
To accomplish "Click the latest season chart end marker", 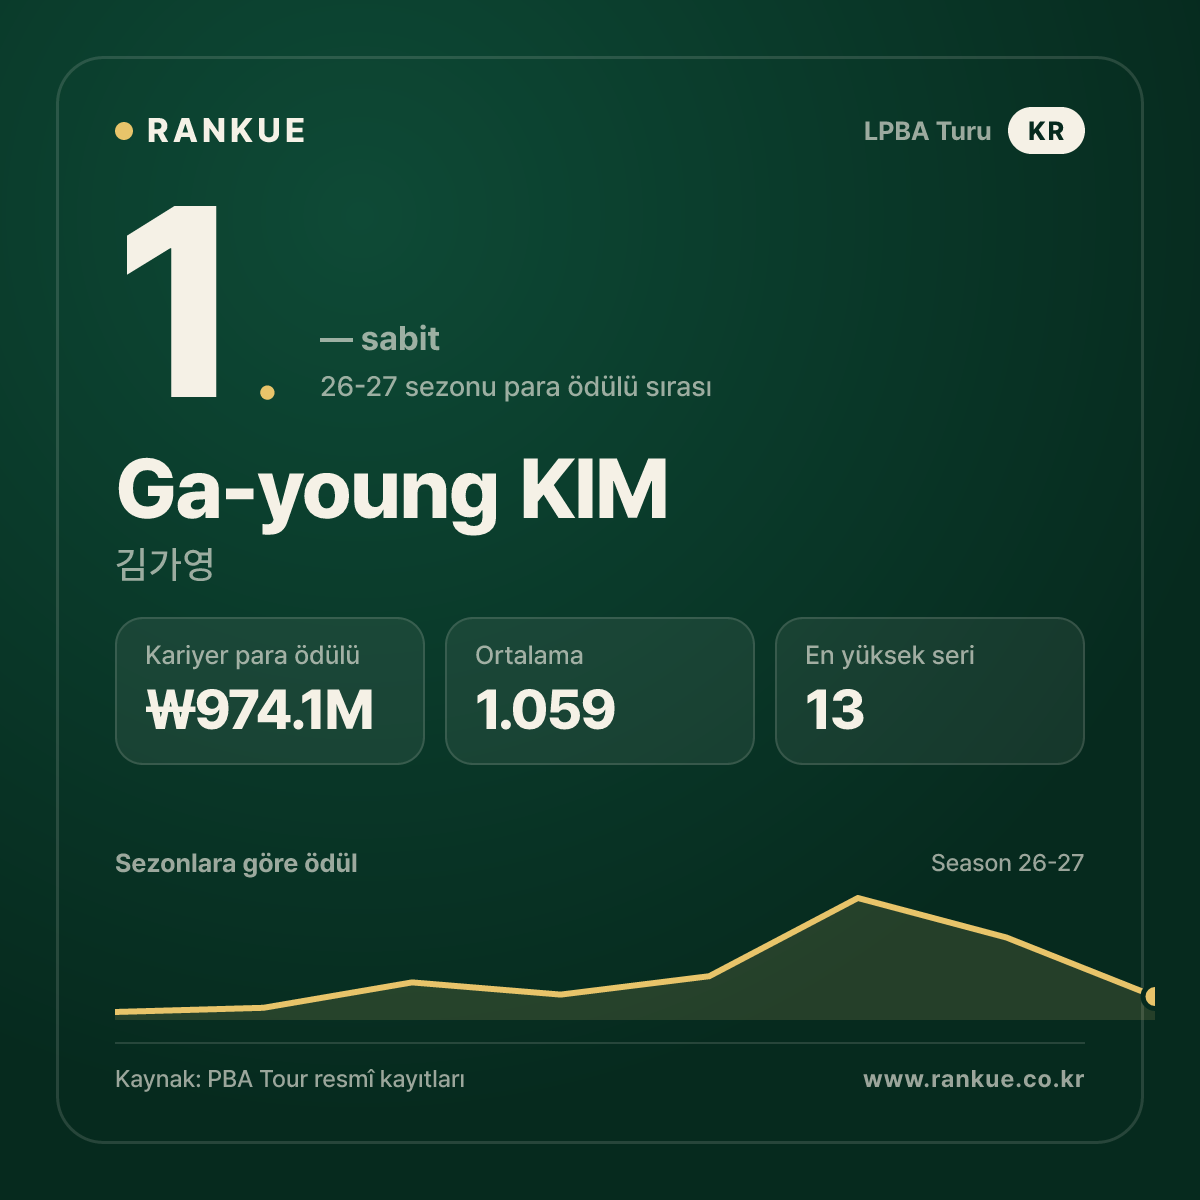I will tap(1150, 996).
